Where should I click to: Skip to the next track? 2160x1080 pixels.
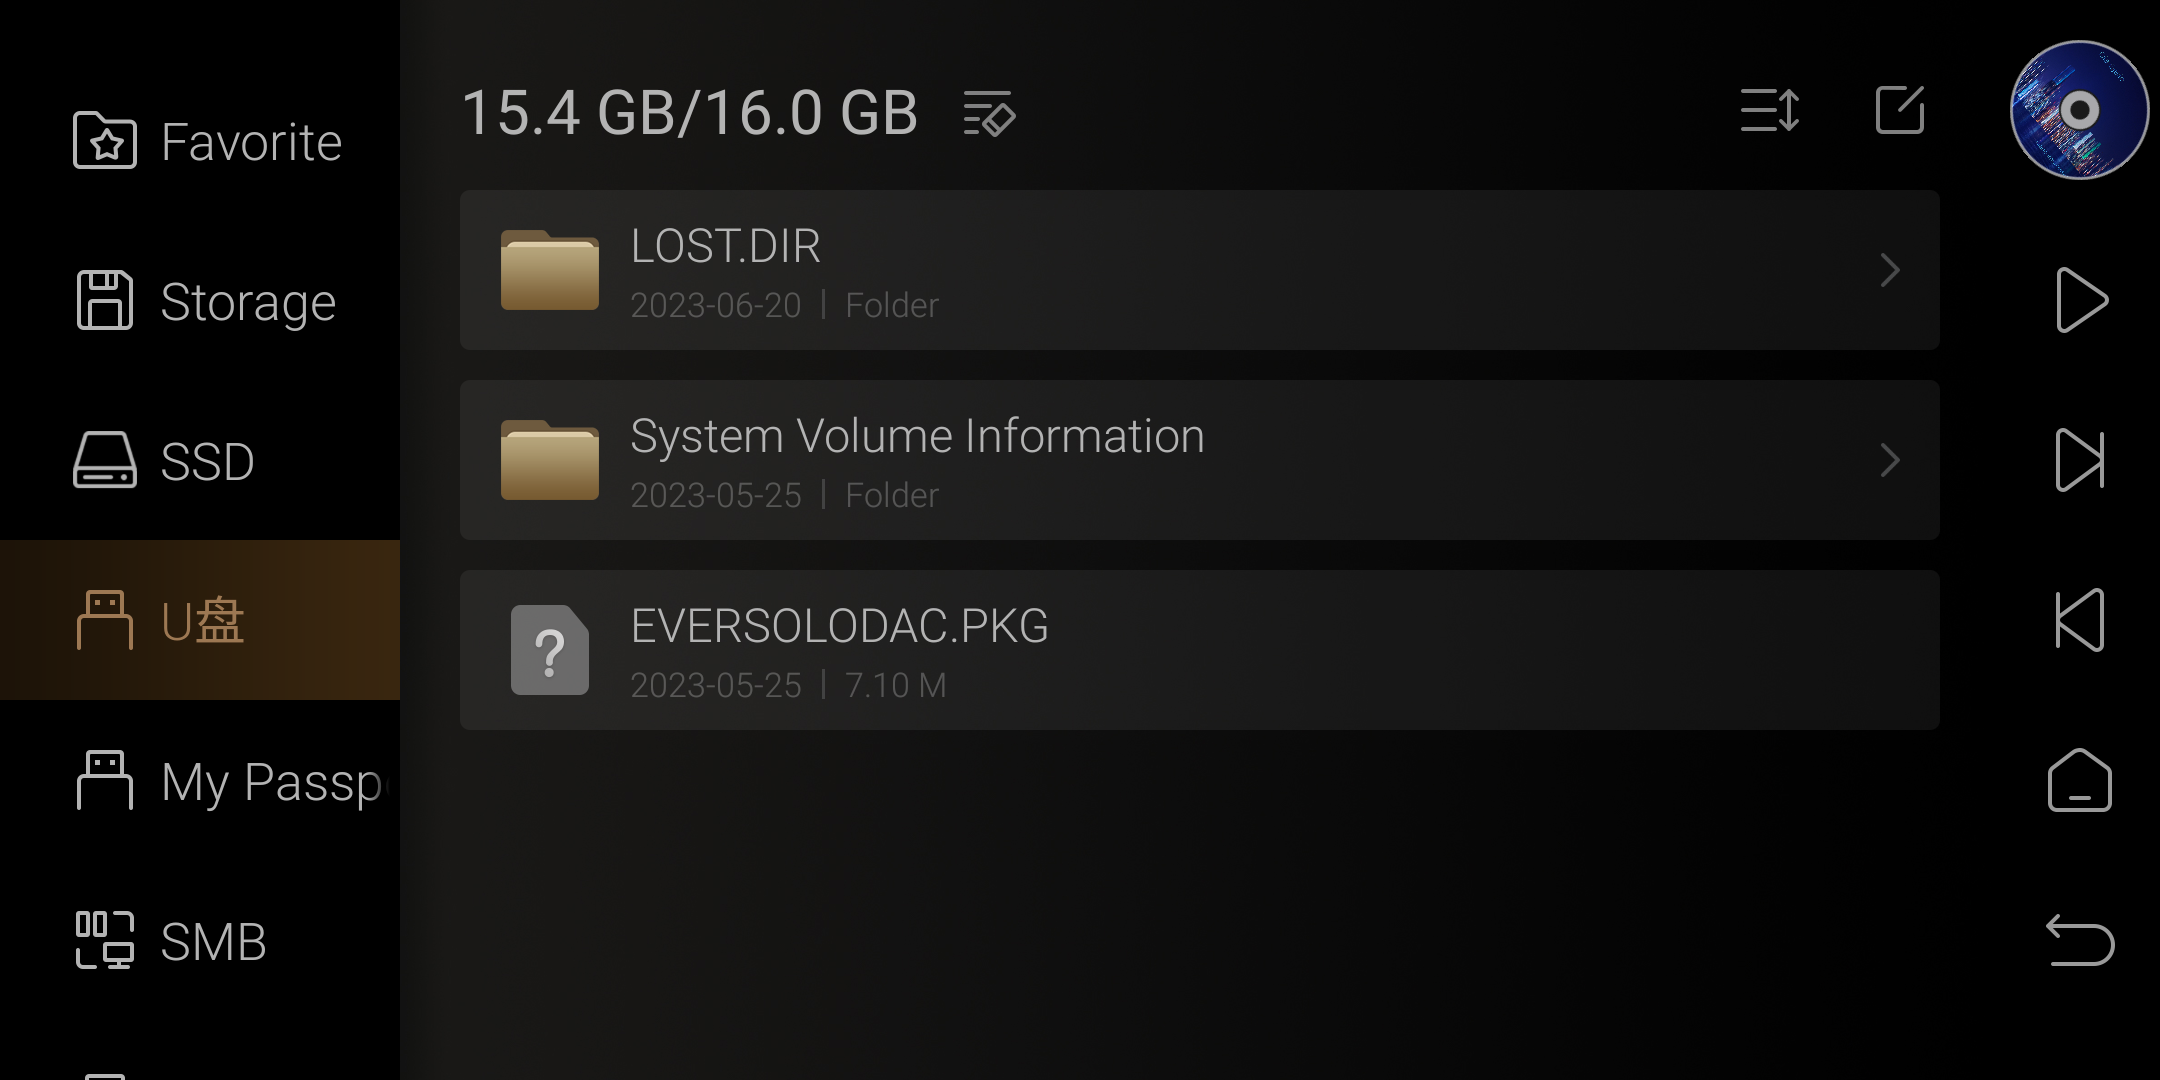2081,460
